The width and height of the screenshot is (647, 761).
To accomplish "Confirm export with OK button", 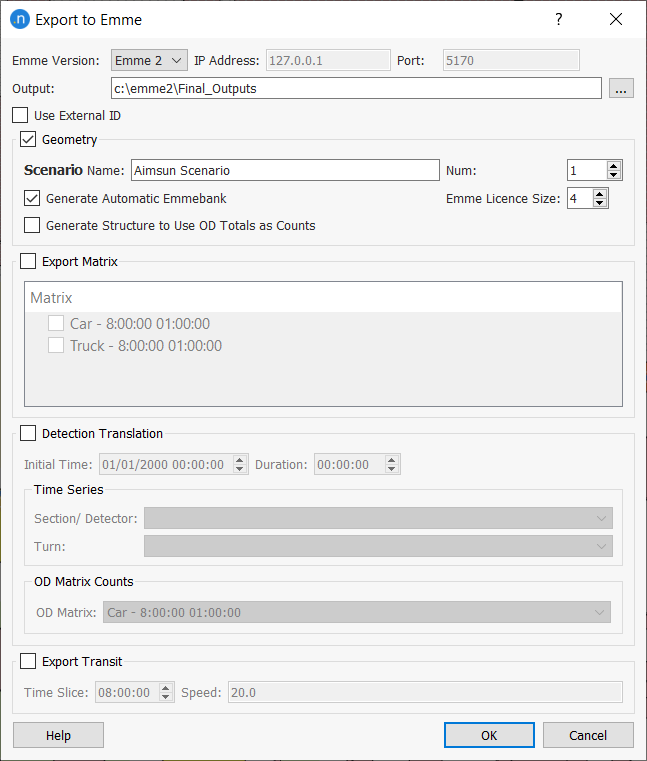I will 489,735.
